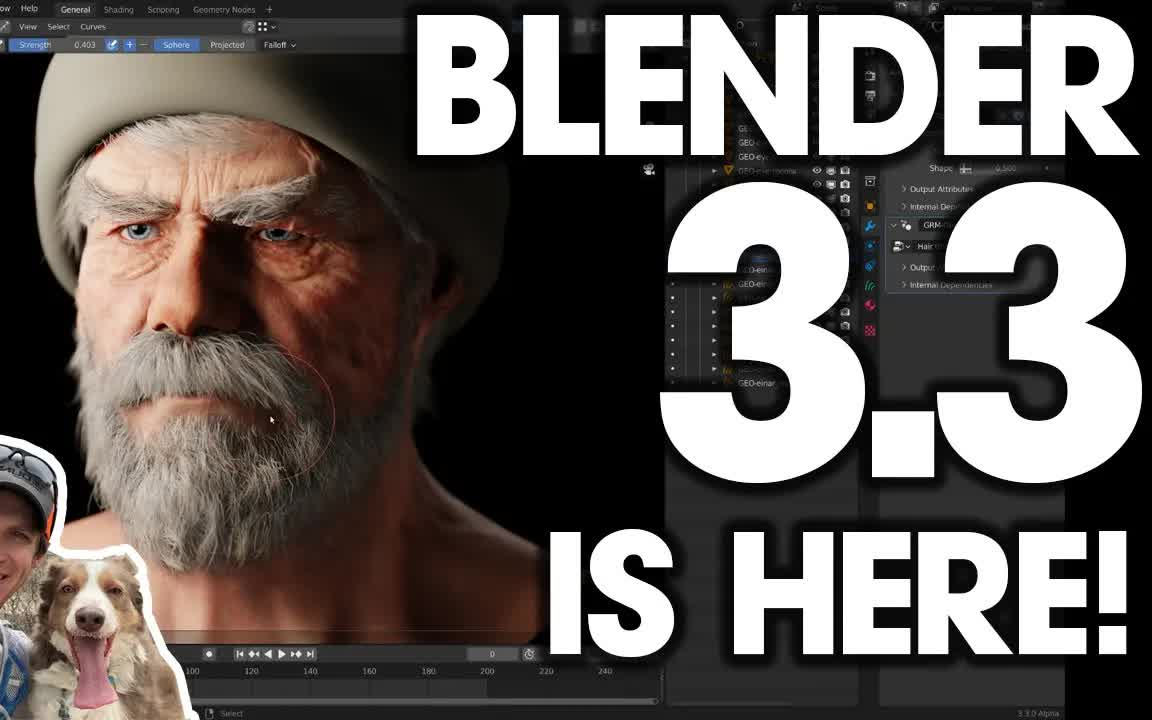Click the auto-keying clock icon in the timeline

click(x=529, y=654)
